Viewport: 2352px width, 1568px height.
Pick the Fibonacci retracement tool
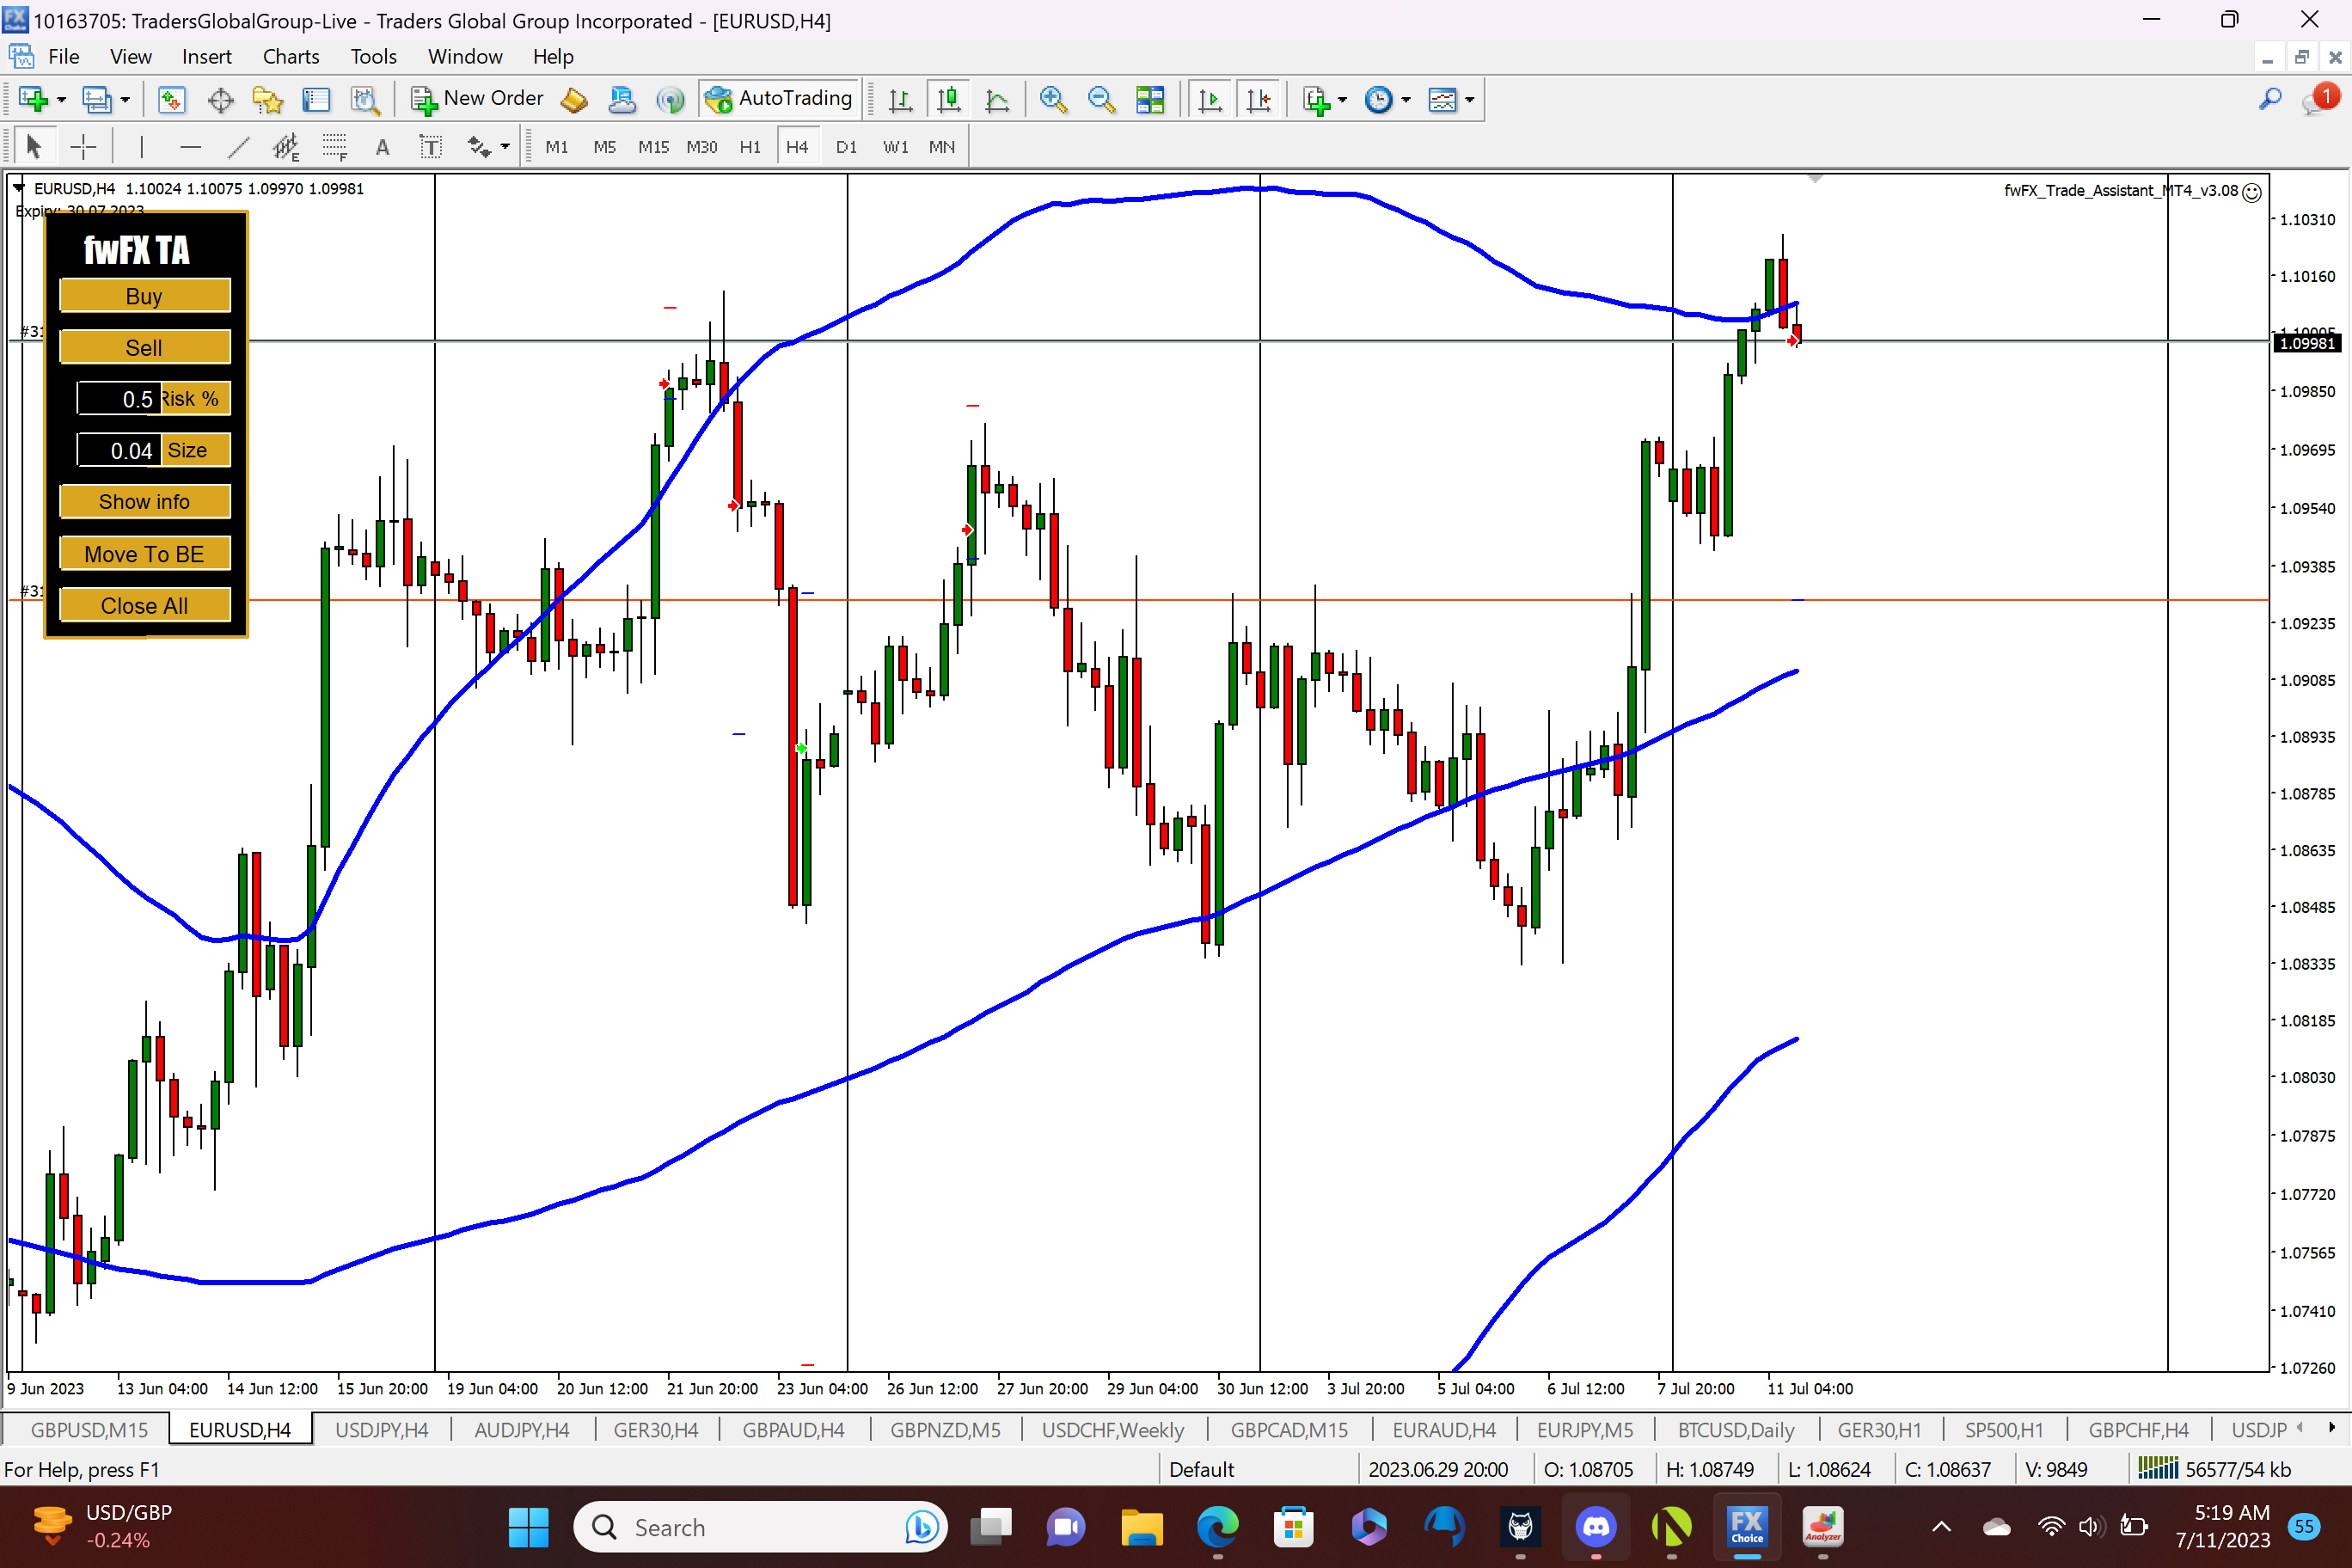[335, 147]
